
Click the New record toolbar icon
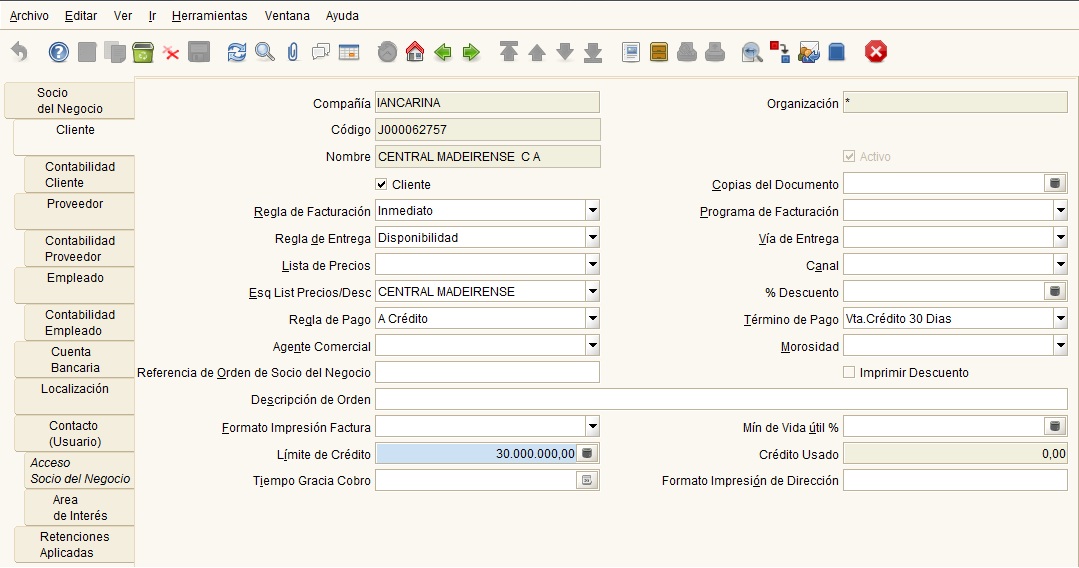click(x=87, y=52)
